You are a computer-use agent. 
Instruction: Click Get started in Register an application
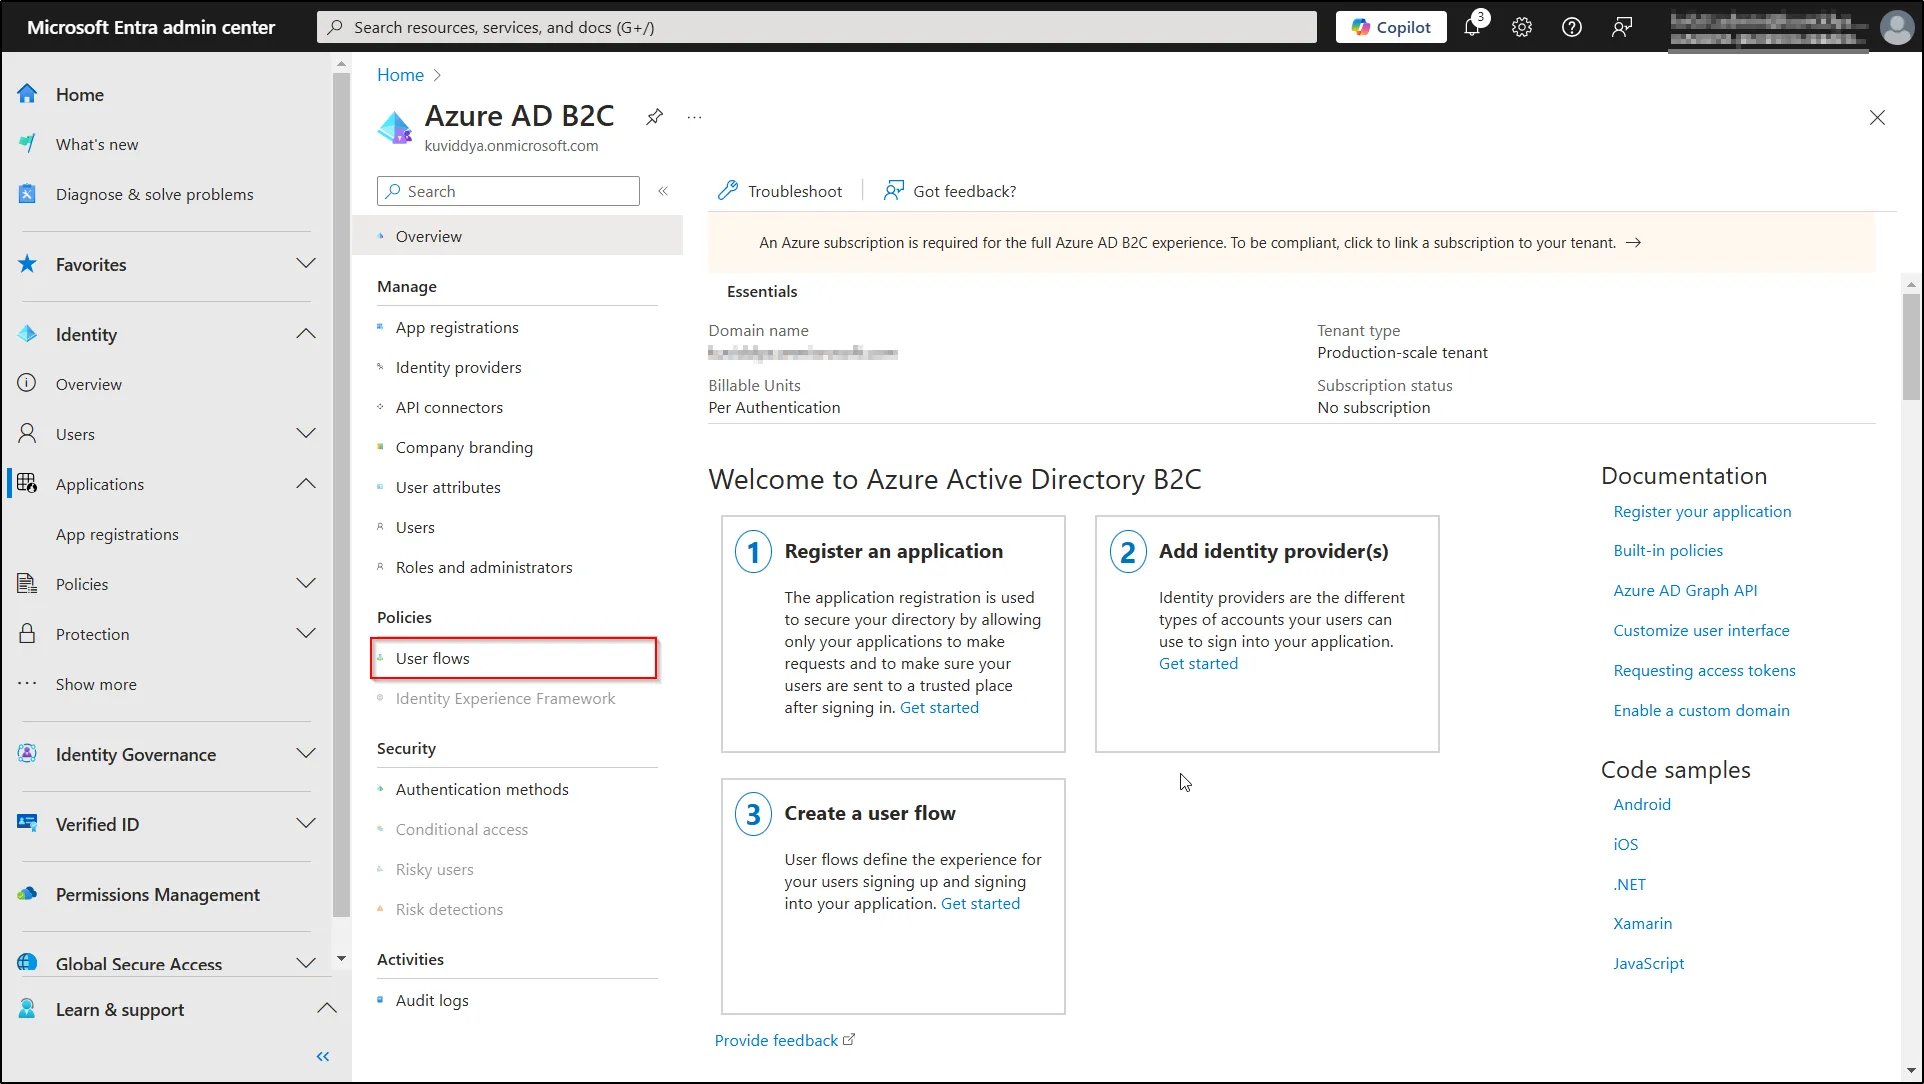coord(939,708)
